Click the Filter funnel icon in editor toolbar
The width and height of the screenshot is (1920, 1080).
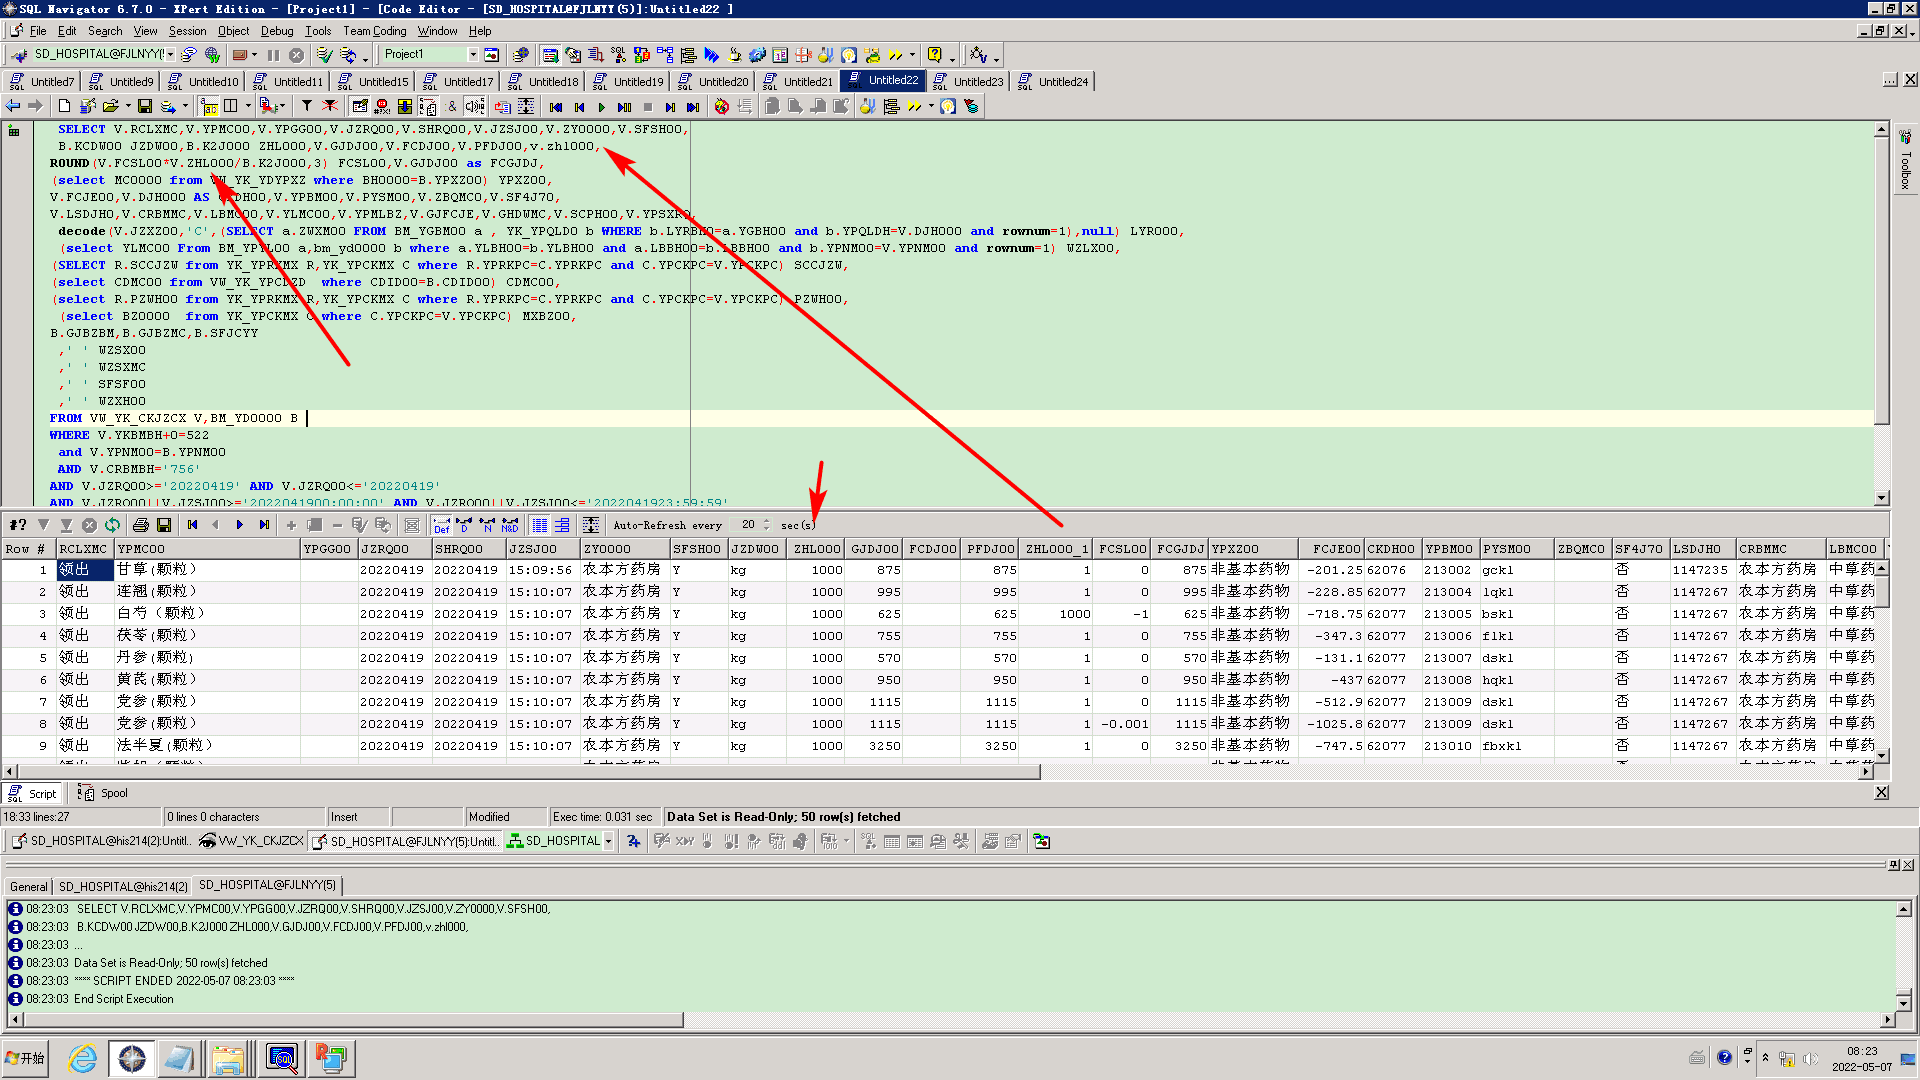tap(307, 106)
